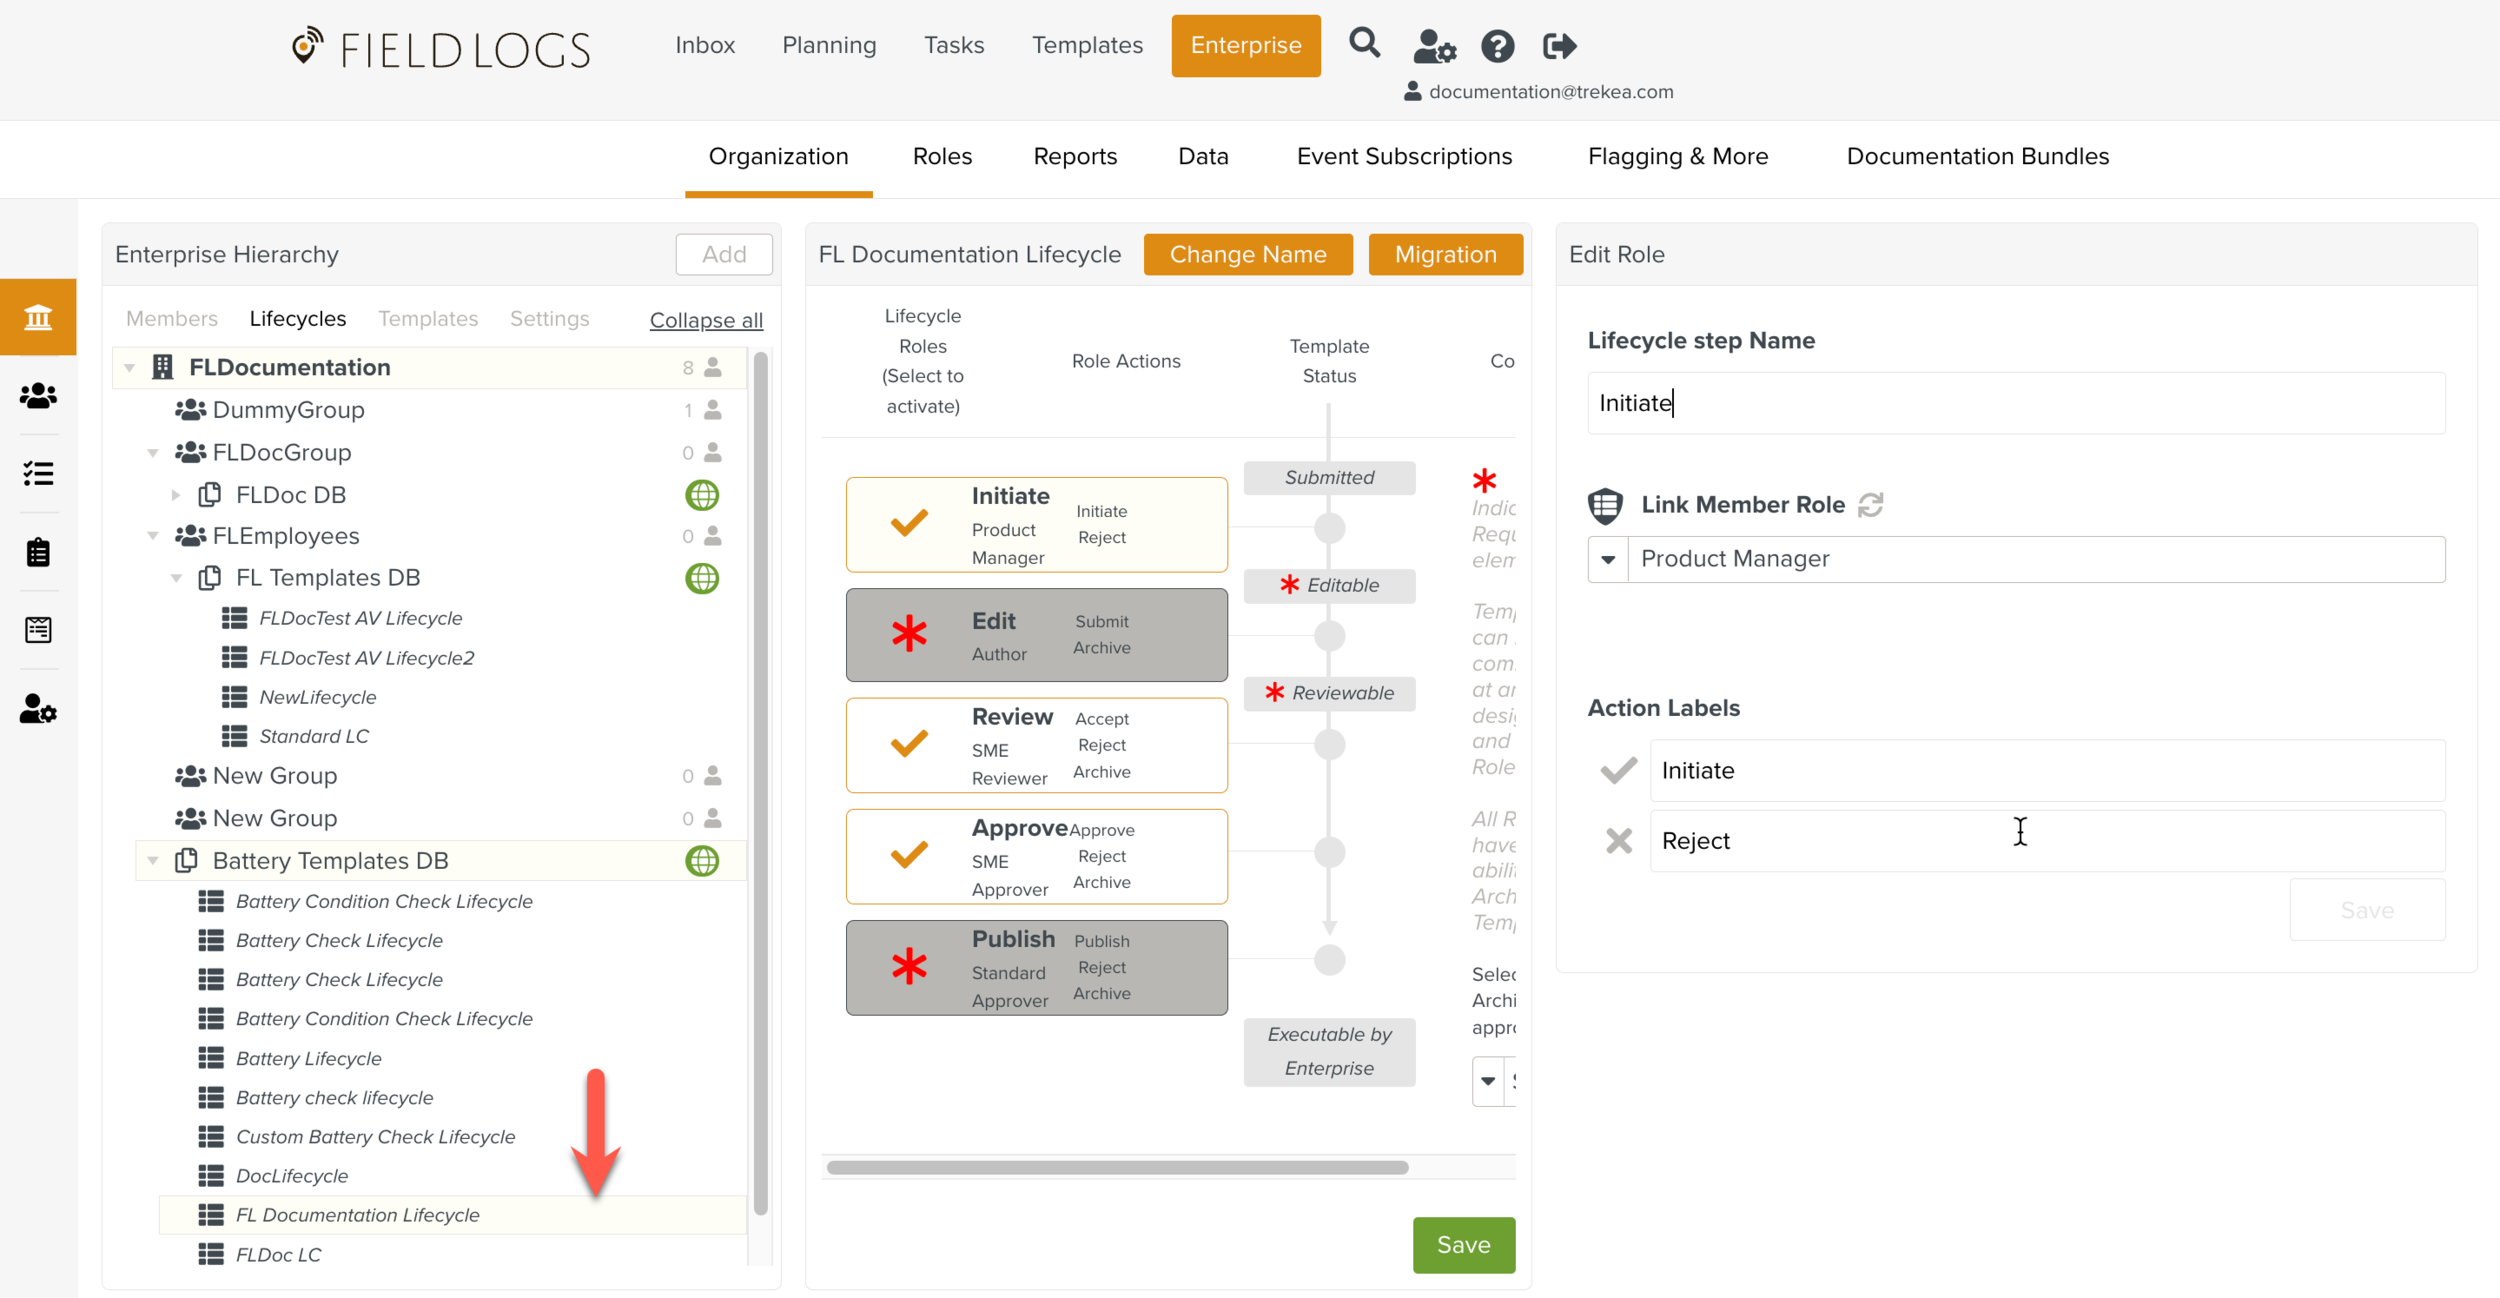Open the enterprise building sidebar icon
The image size is (2500, 1298).
point(38,317)
